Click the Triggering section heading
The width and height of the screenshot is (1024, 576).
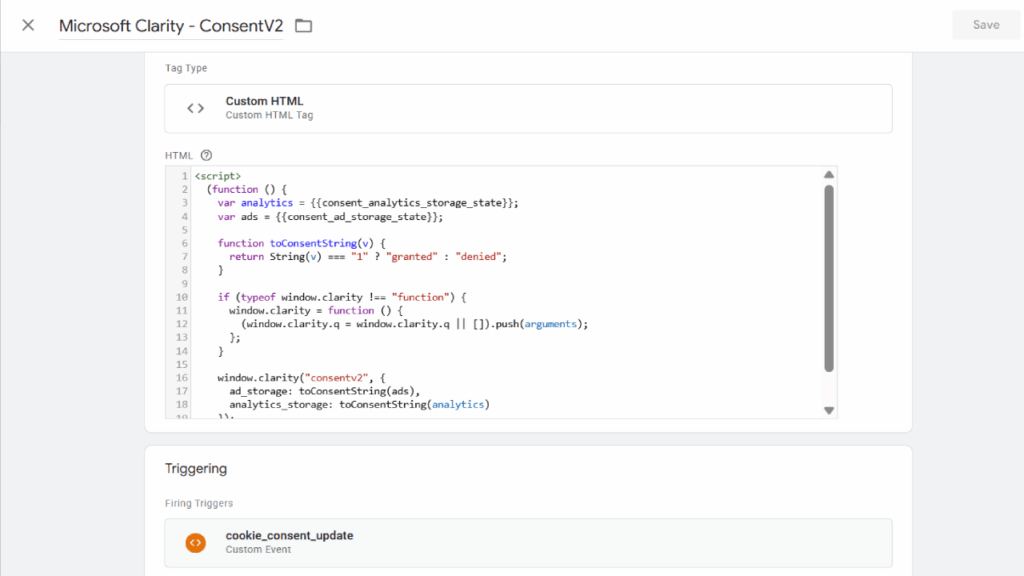point(196,469)
